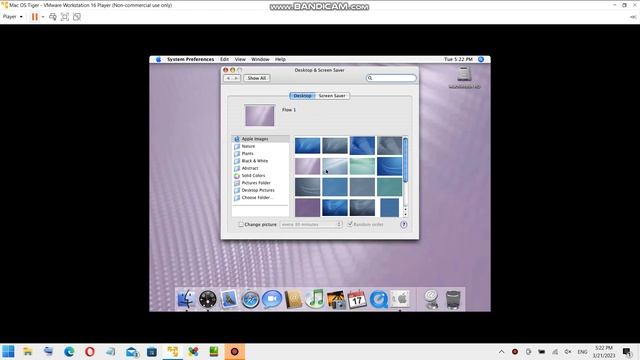The height and width of the screenshot is (360, 640).
Task: Launch QuickTime Player from the Dock
Action: pos(379,300)
